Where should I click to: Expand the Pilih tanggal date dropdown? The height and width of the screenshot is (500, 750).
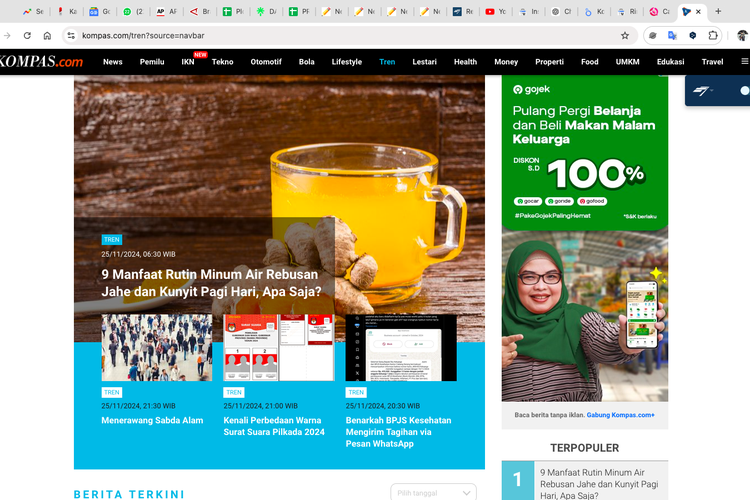point(434,493)
